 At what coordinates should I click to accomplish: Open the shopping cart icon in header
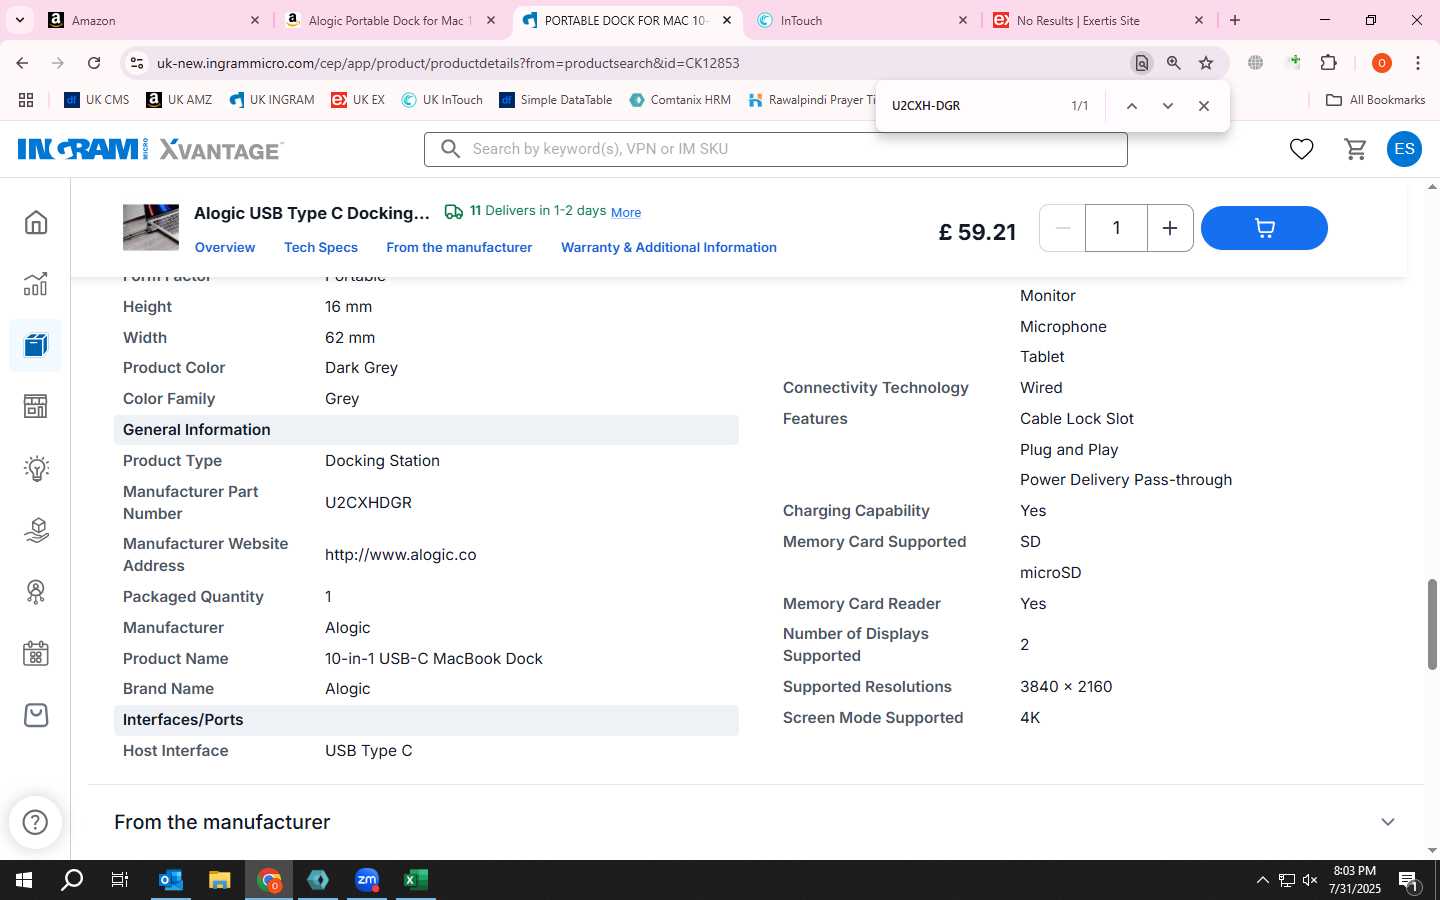1355,149
